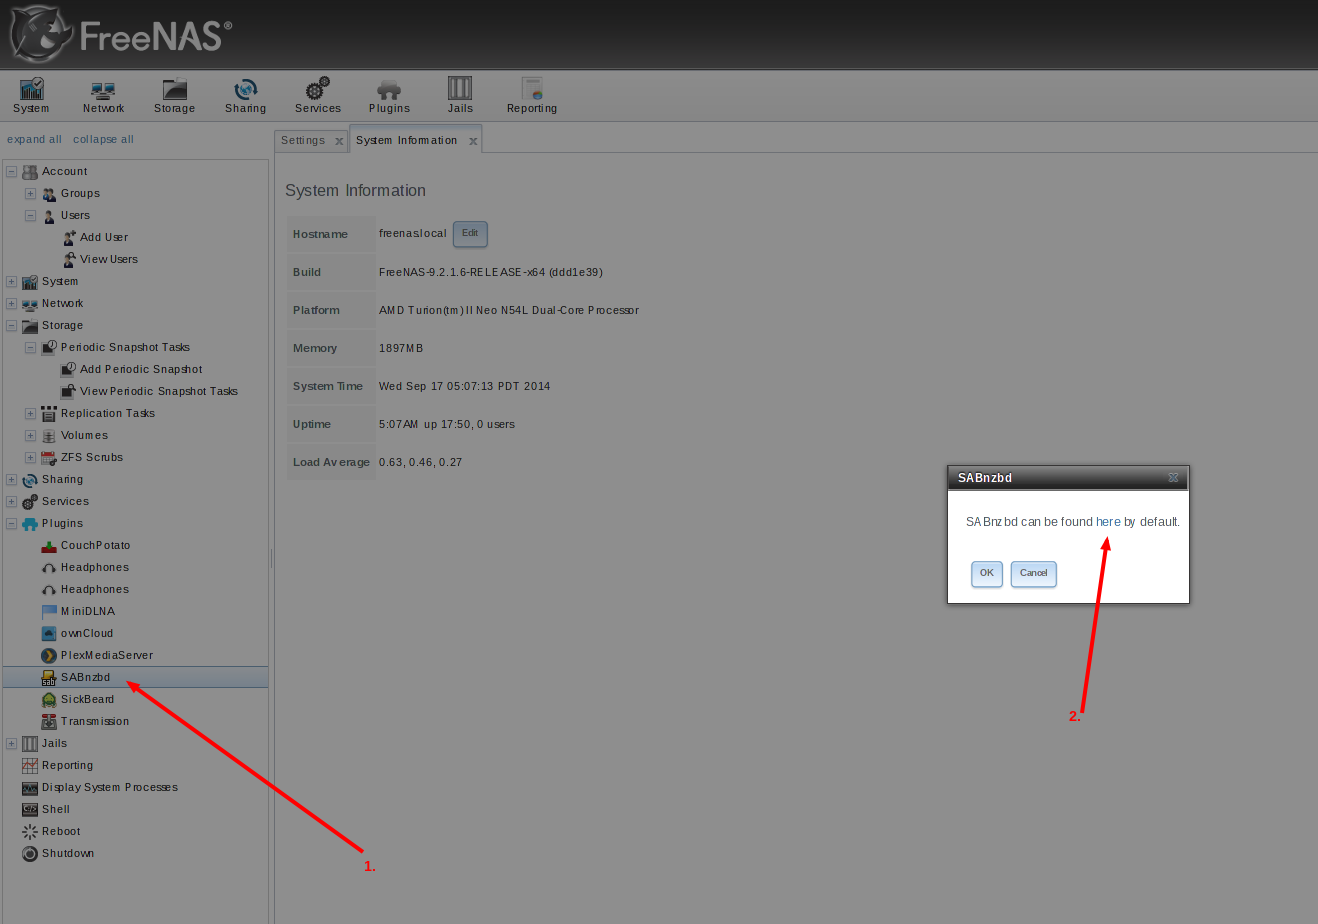Click the MiniDLNA plugin icon
1318x924 pixels.
pos(49,612)
